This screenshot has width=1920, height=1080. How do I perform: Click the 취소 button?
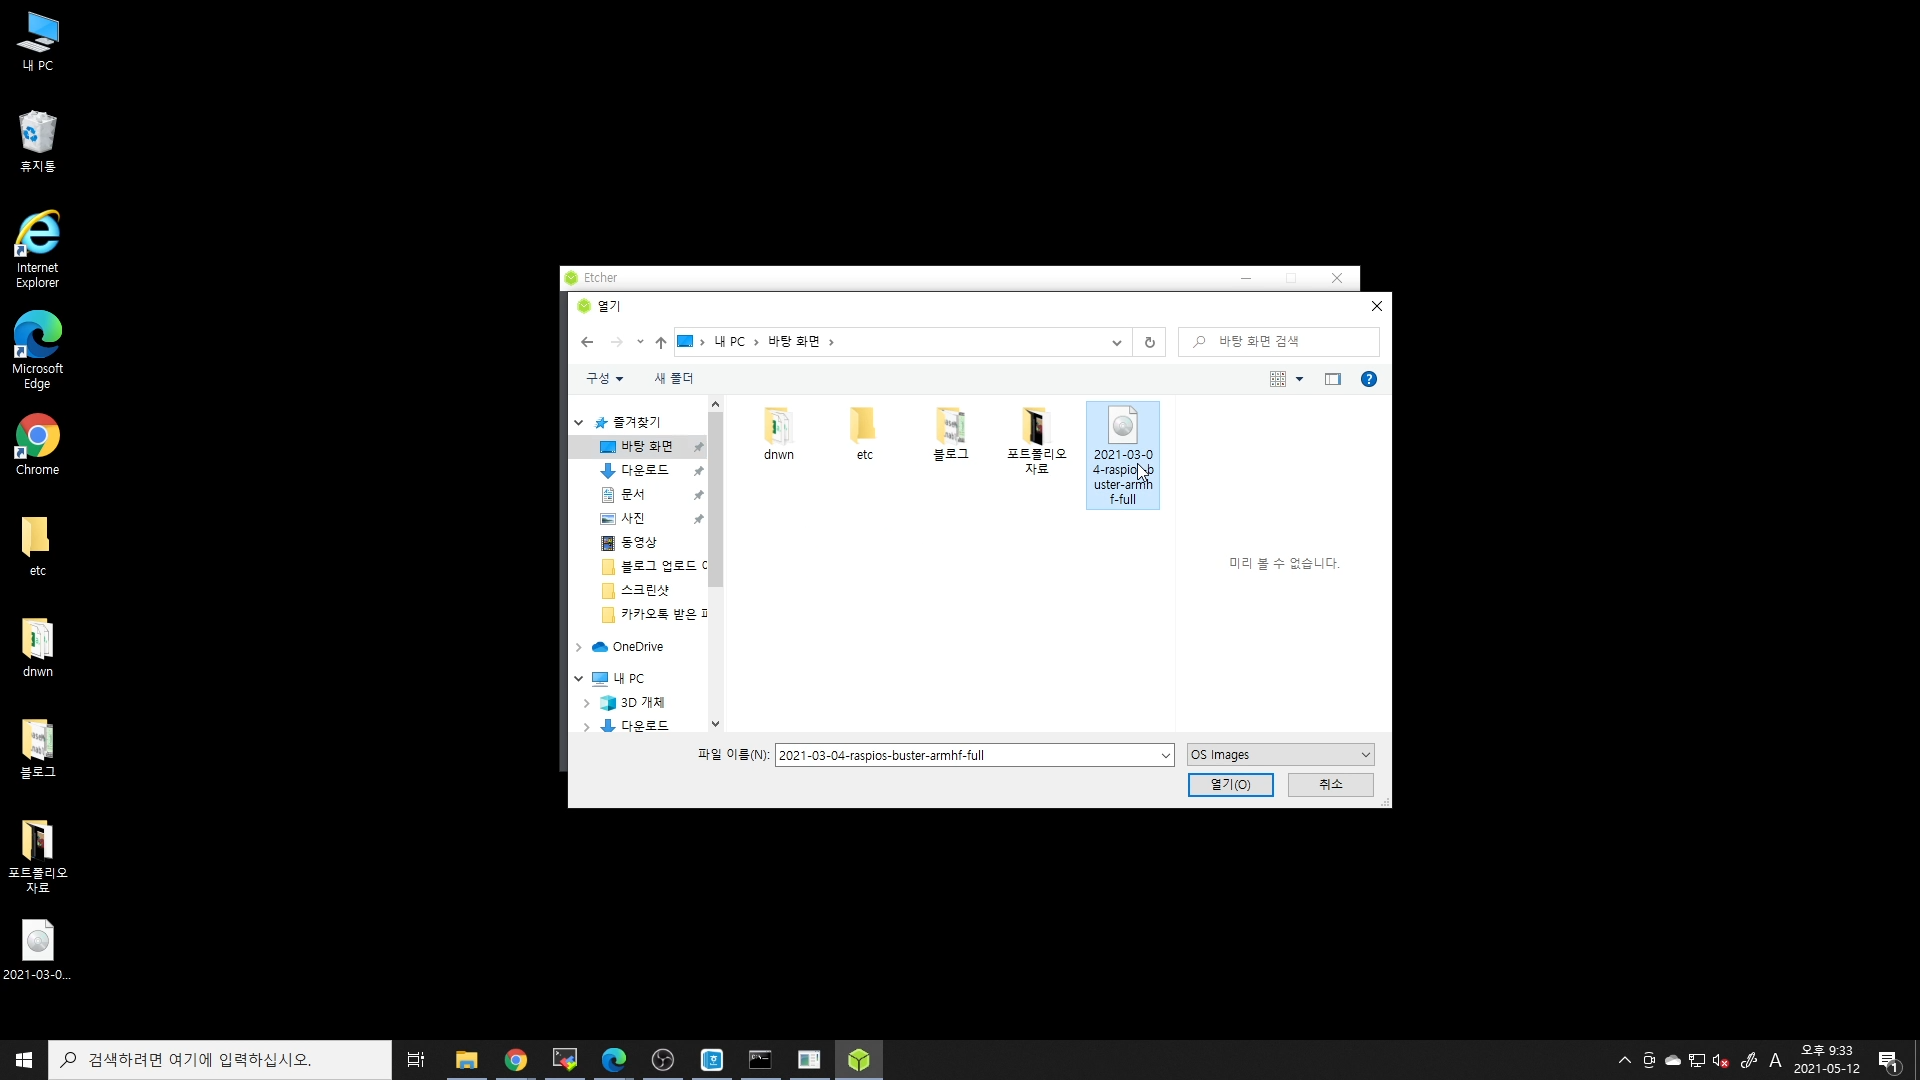pos(1330,785)
